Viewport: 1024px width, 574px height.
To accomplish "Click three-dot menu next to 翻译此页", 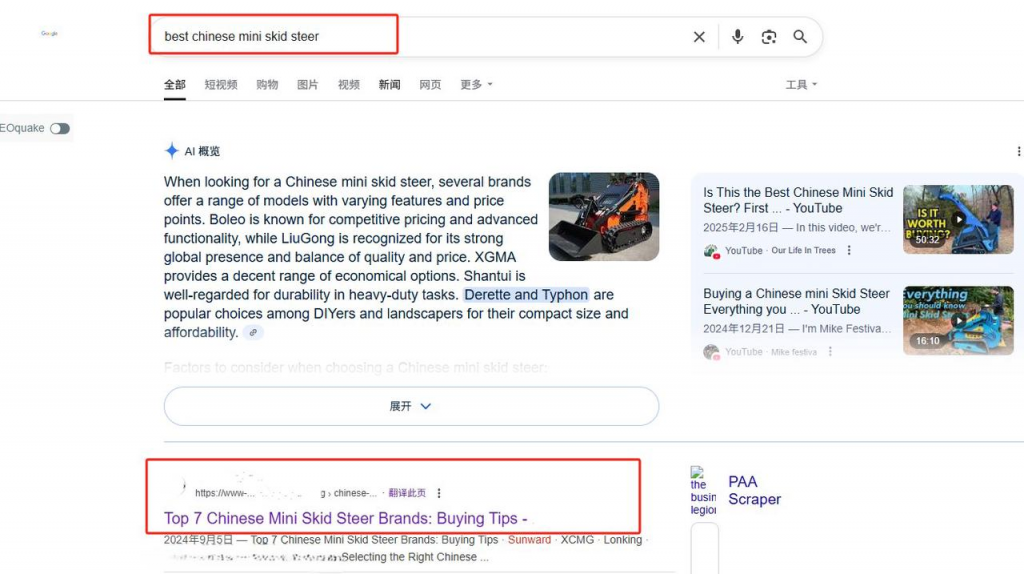I will pos(439,493).
